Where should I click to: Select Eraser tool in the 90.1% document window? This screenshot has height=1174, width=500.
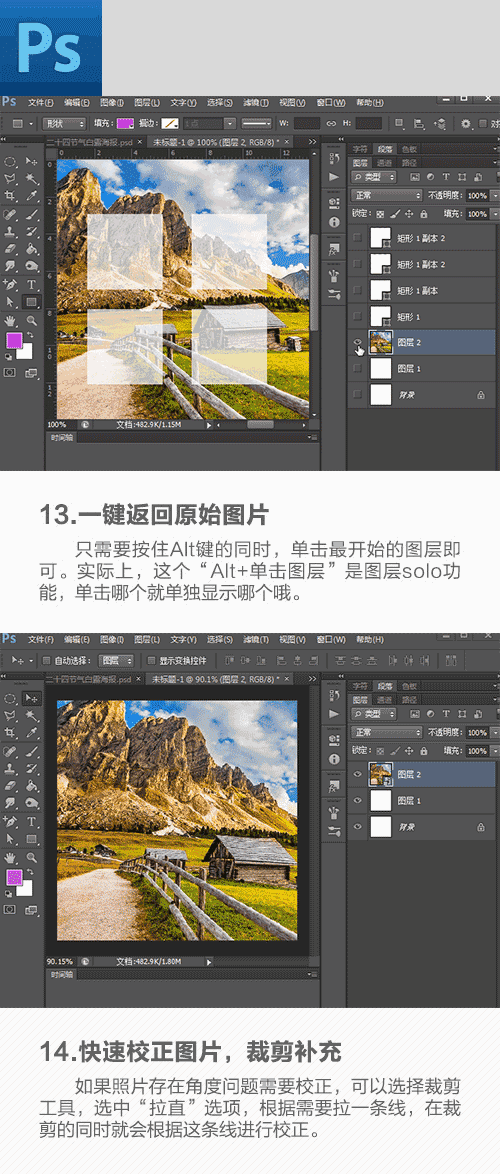(x=10, y=785)
